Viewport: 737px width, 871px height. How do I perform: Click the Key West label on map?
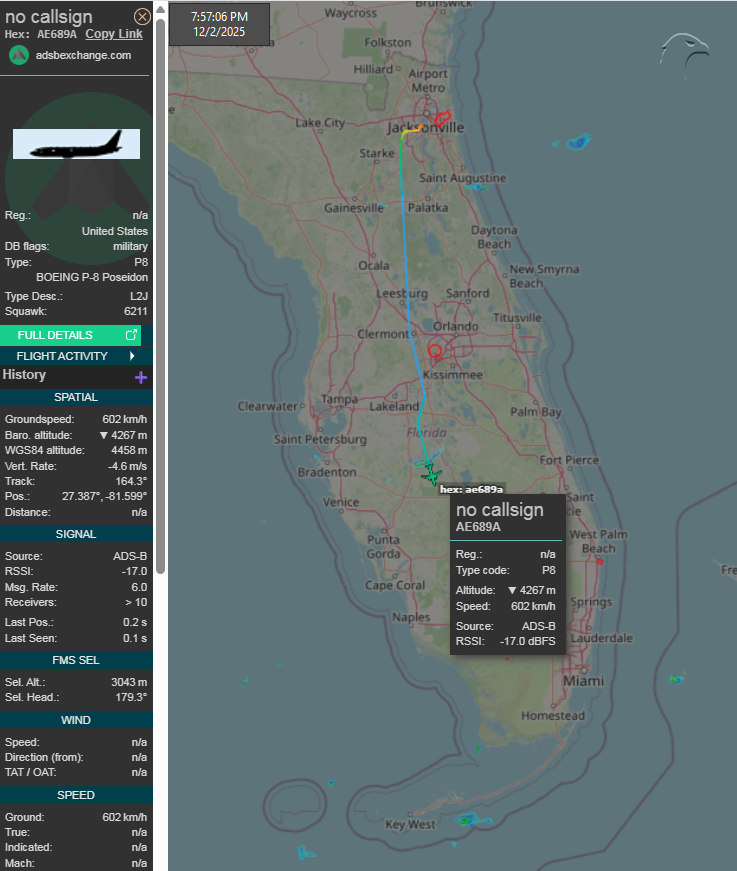(x=410, y=824)
